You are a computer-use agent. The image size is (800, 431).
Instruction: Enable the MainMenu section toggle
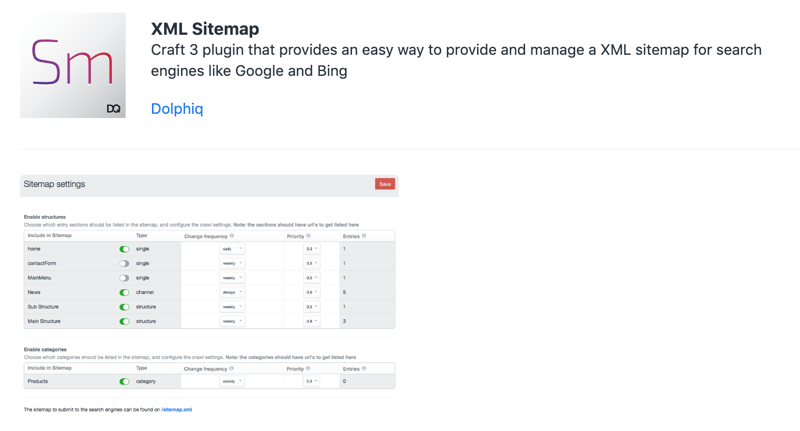point(124,278)
